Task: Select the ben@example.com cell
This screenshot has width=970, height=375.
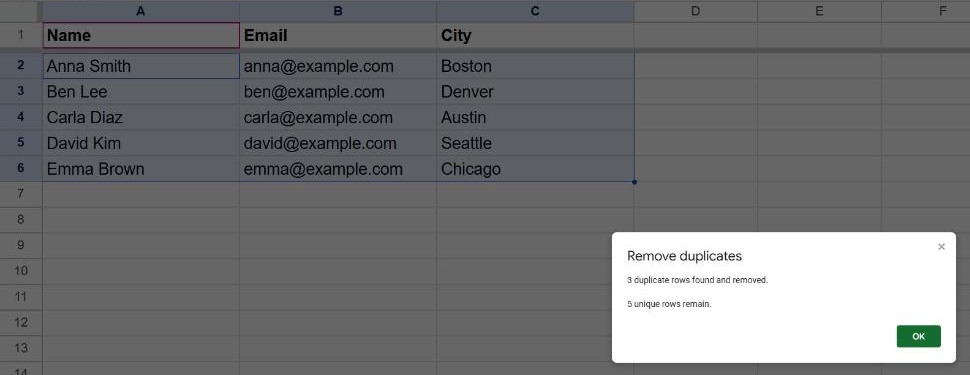Action: click(338, 92)
